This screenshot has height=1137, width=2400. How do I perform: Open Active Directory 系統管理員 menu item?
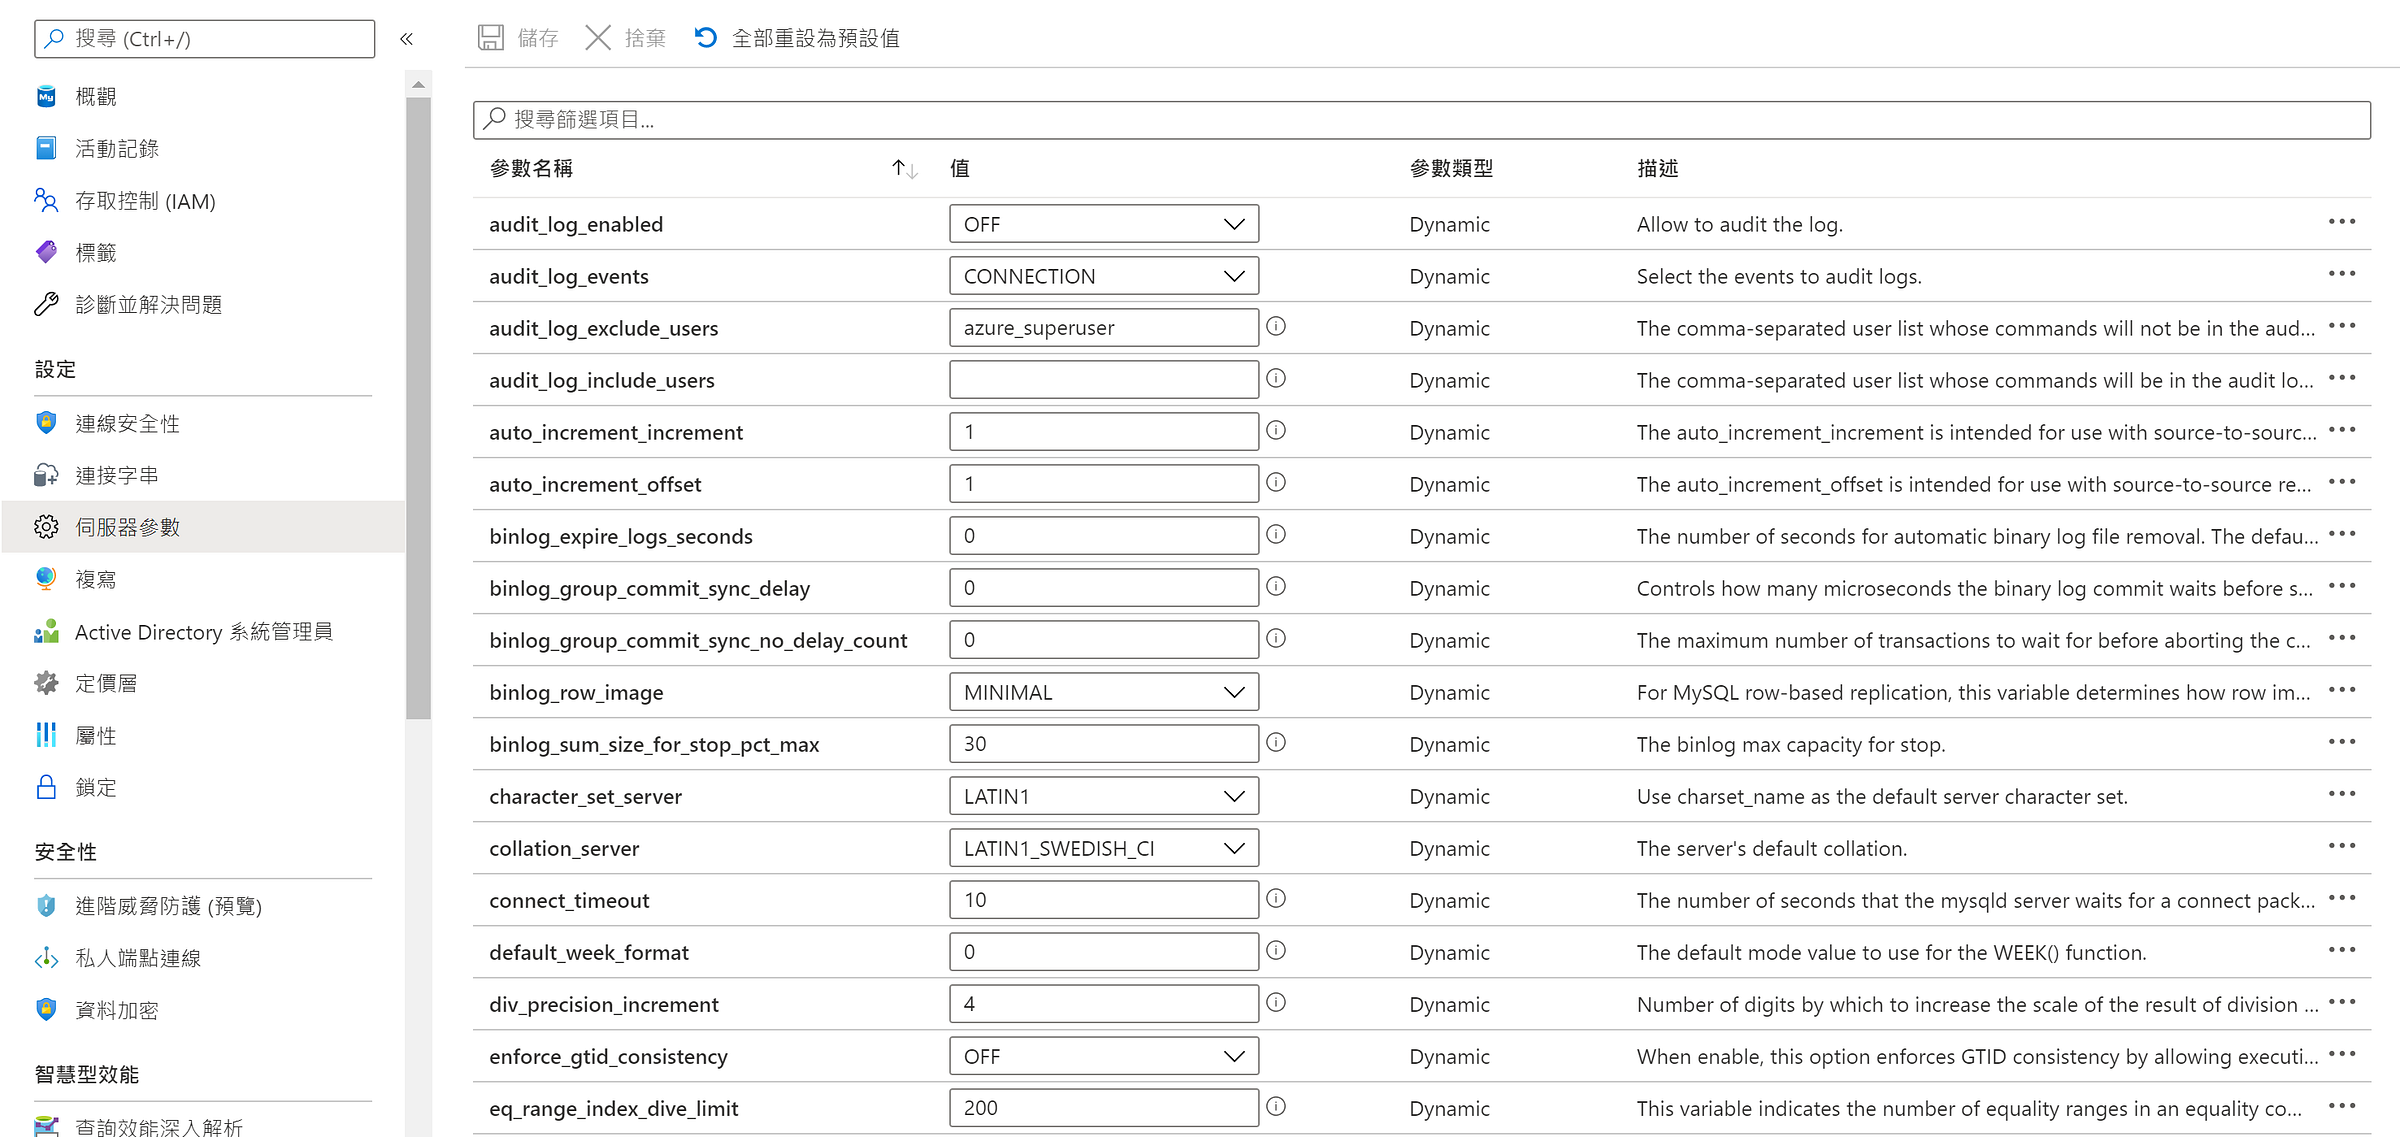pyautogui.click(x=203, y=632)
